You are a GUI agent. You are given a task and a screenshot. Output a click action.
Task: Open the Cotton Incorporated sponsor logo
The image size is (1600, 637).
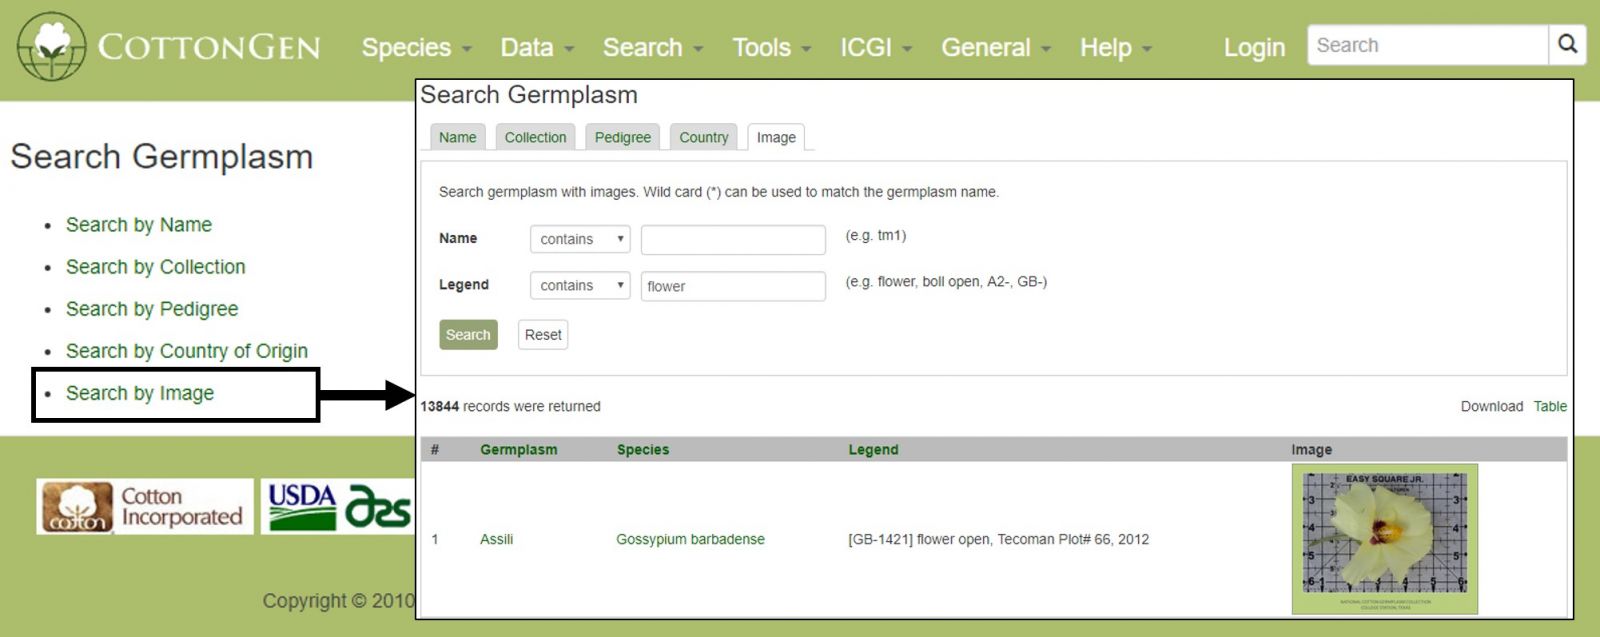coord(145,506)
